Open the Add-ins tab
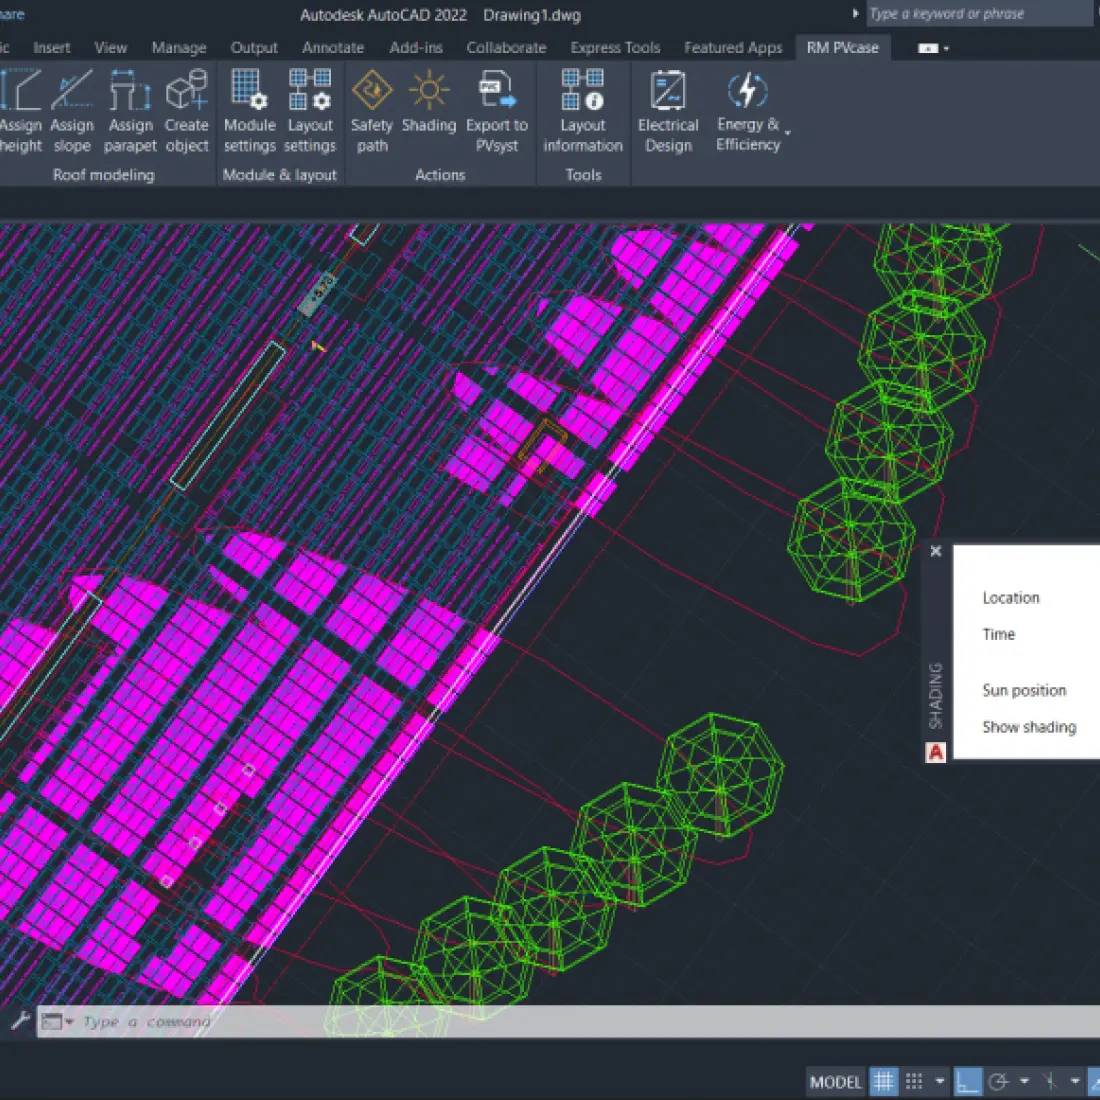This screenshot has width=1100, height=1100. (416, 48)
